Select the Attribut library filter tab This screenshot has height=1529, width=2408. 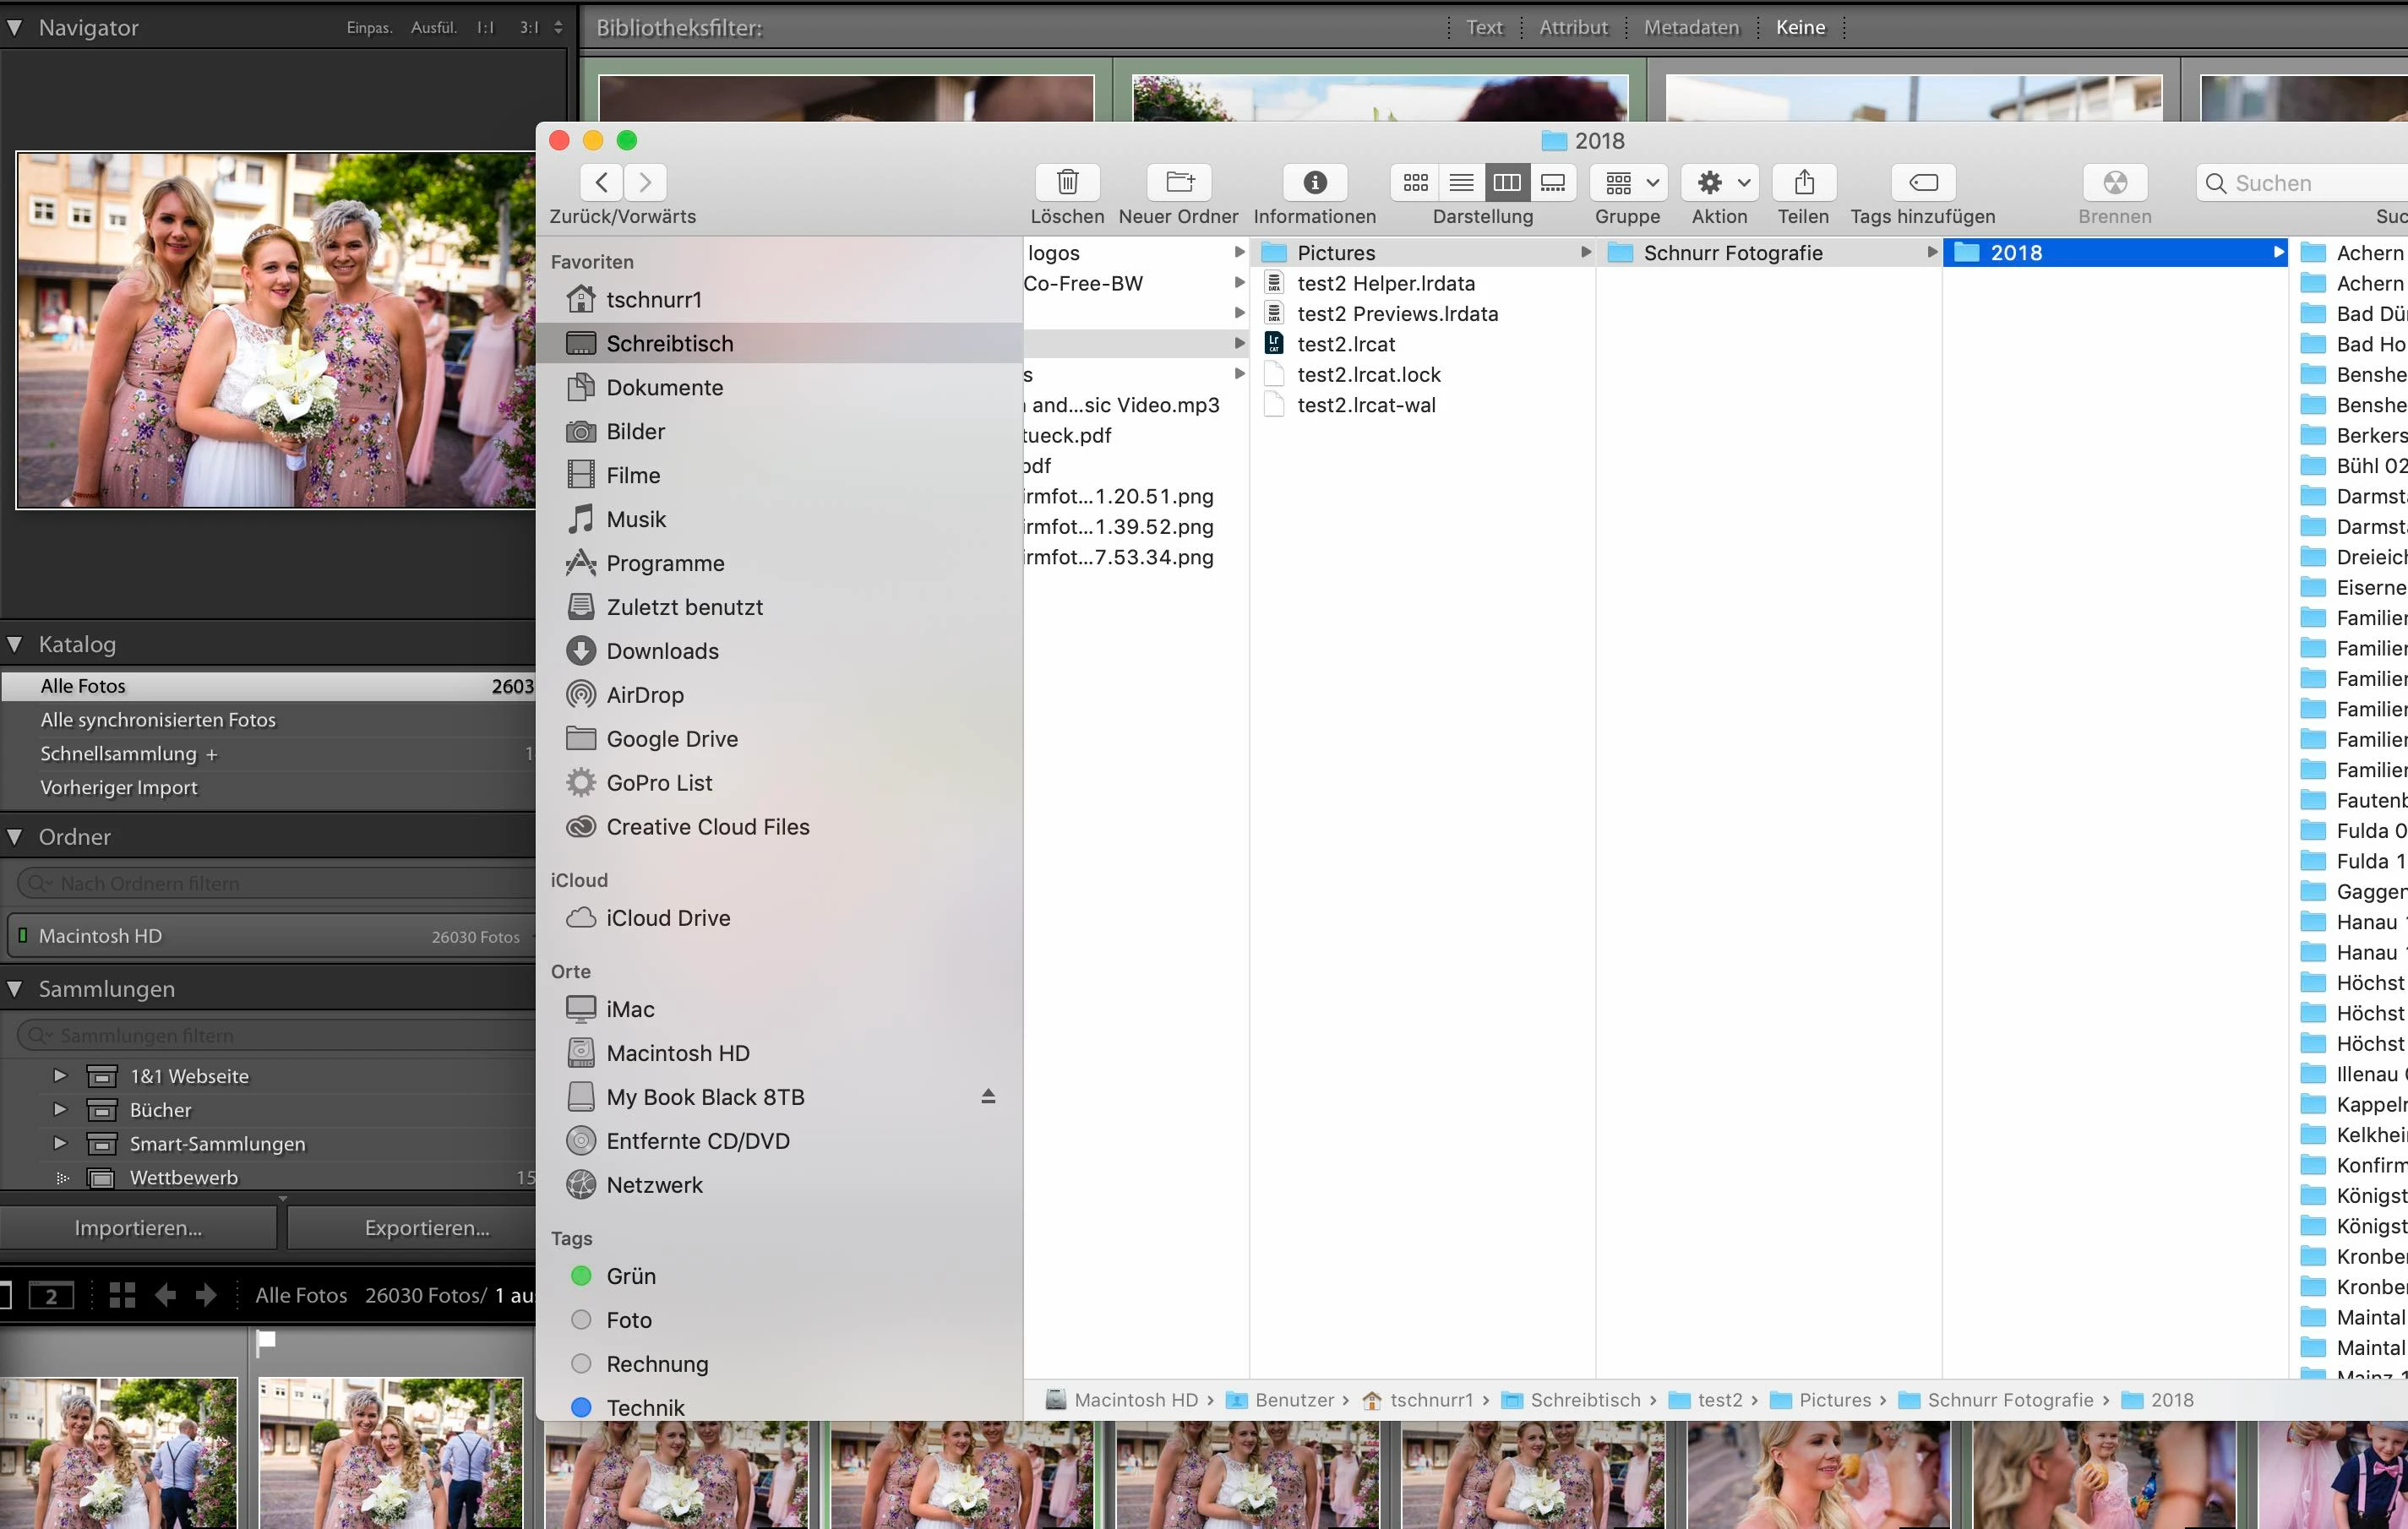click(1573, 28)
